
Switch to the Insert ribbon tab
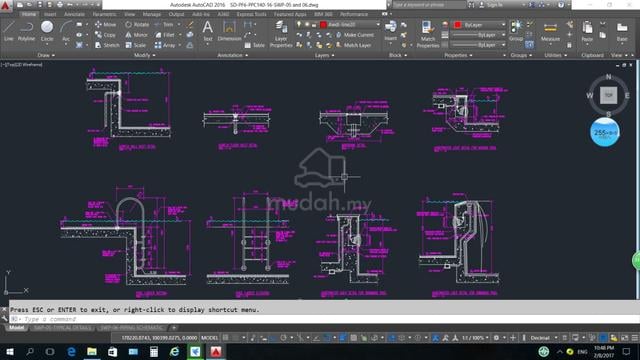(x=50, y=14)
